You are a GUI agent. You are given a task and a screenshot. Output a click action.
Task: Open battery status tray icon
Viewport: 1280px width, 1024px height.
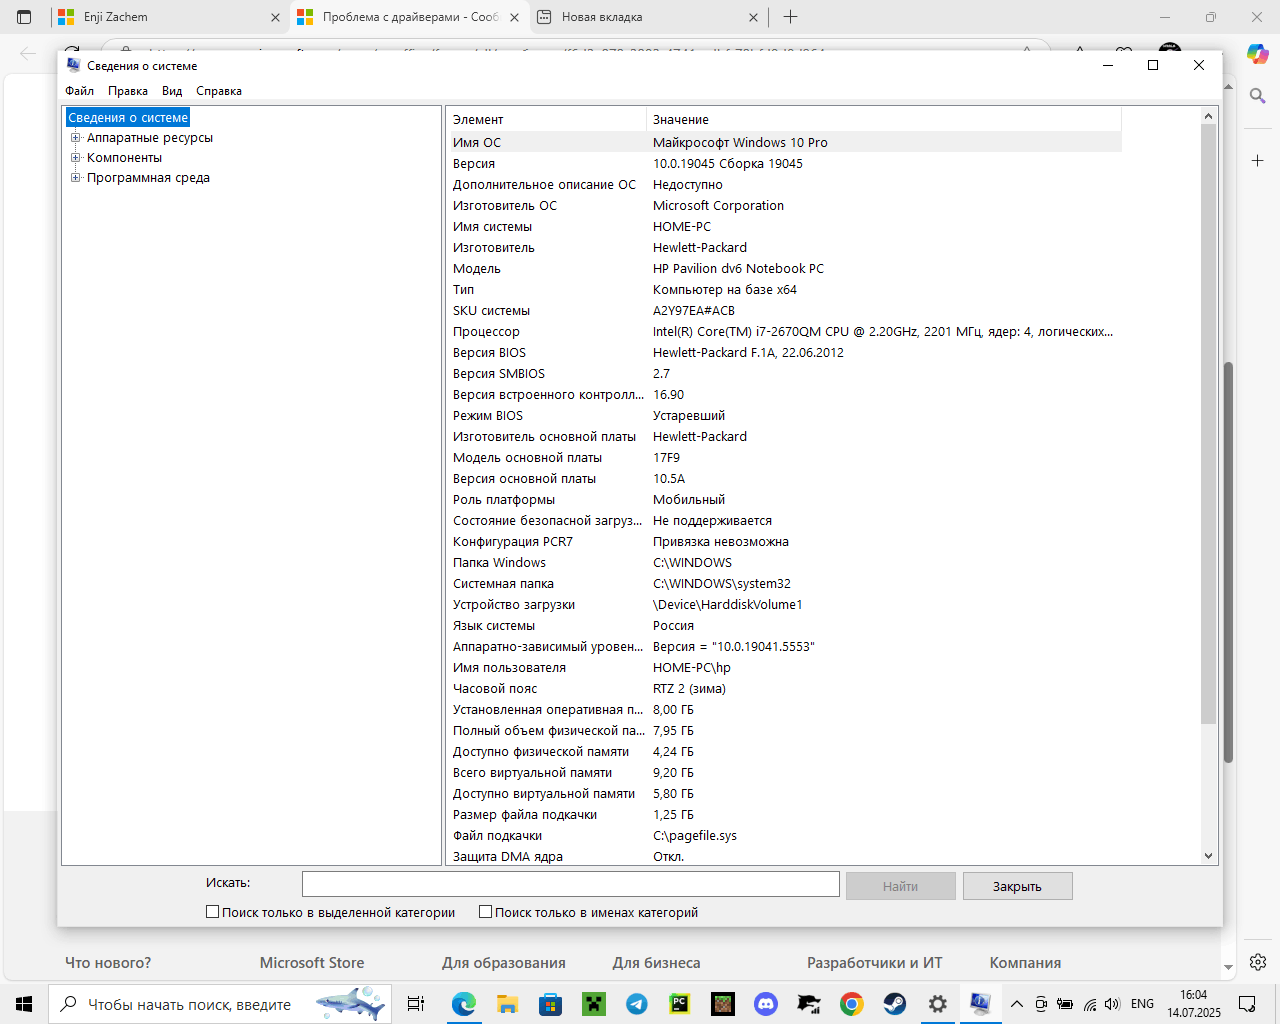pos(1065,1004)
